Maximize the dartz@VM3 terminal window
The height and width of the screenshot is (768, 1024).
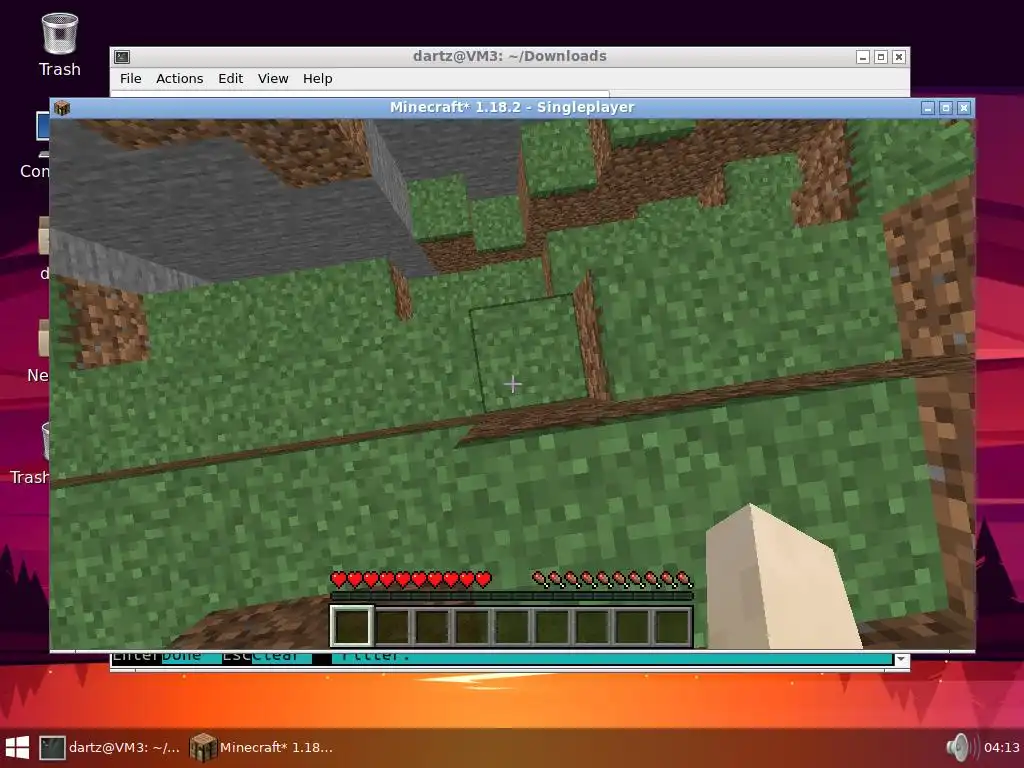(x=881, y=57)
